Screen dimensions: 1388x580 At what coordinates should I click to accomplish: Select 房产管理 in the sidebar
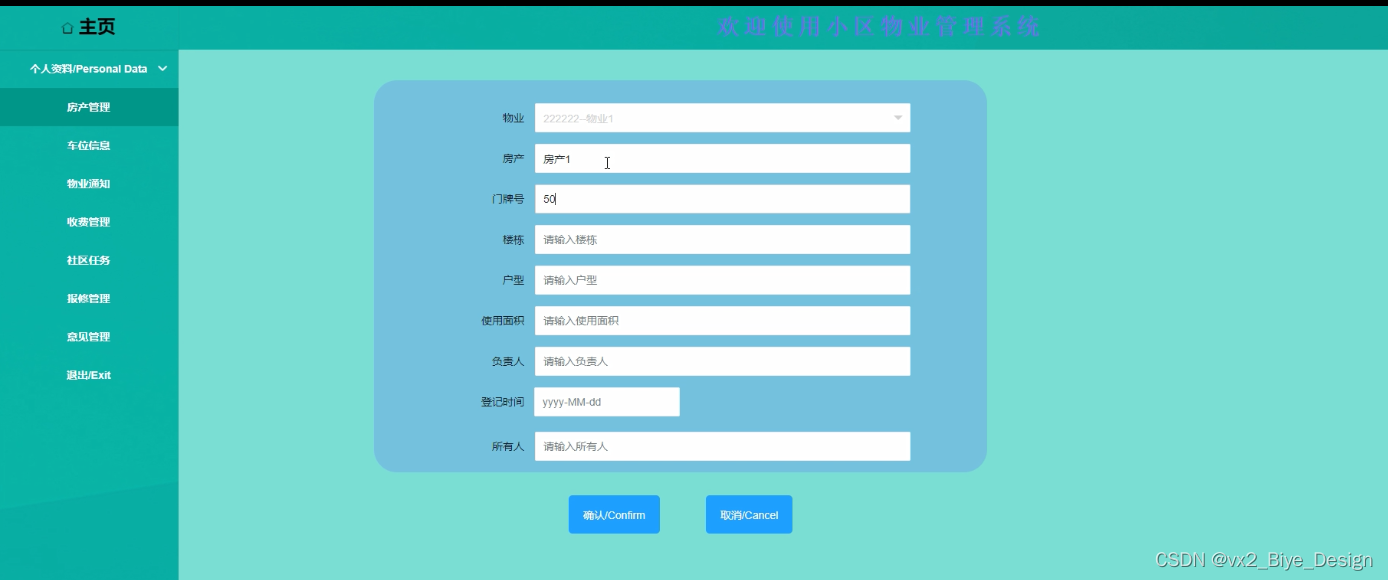click(x=89, y=107)
